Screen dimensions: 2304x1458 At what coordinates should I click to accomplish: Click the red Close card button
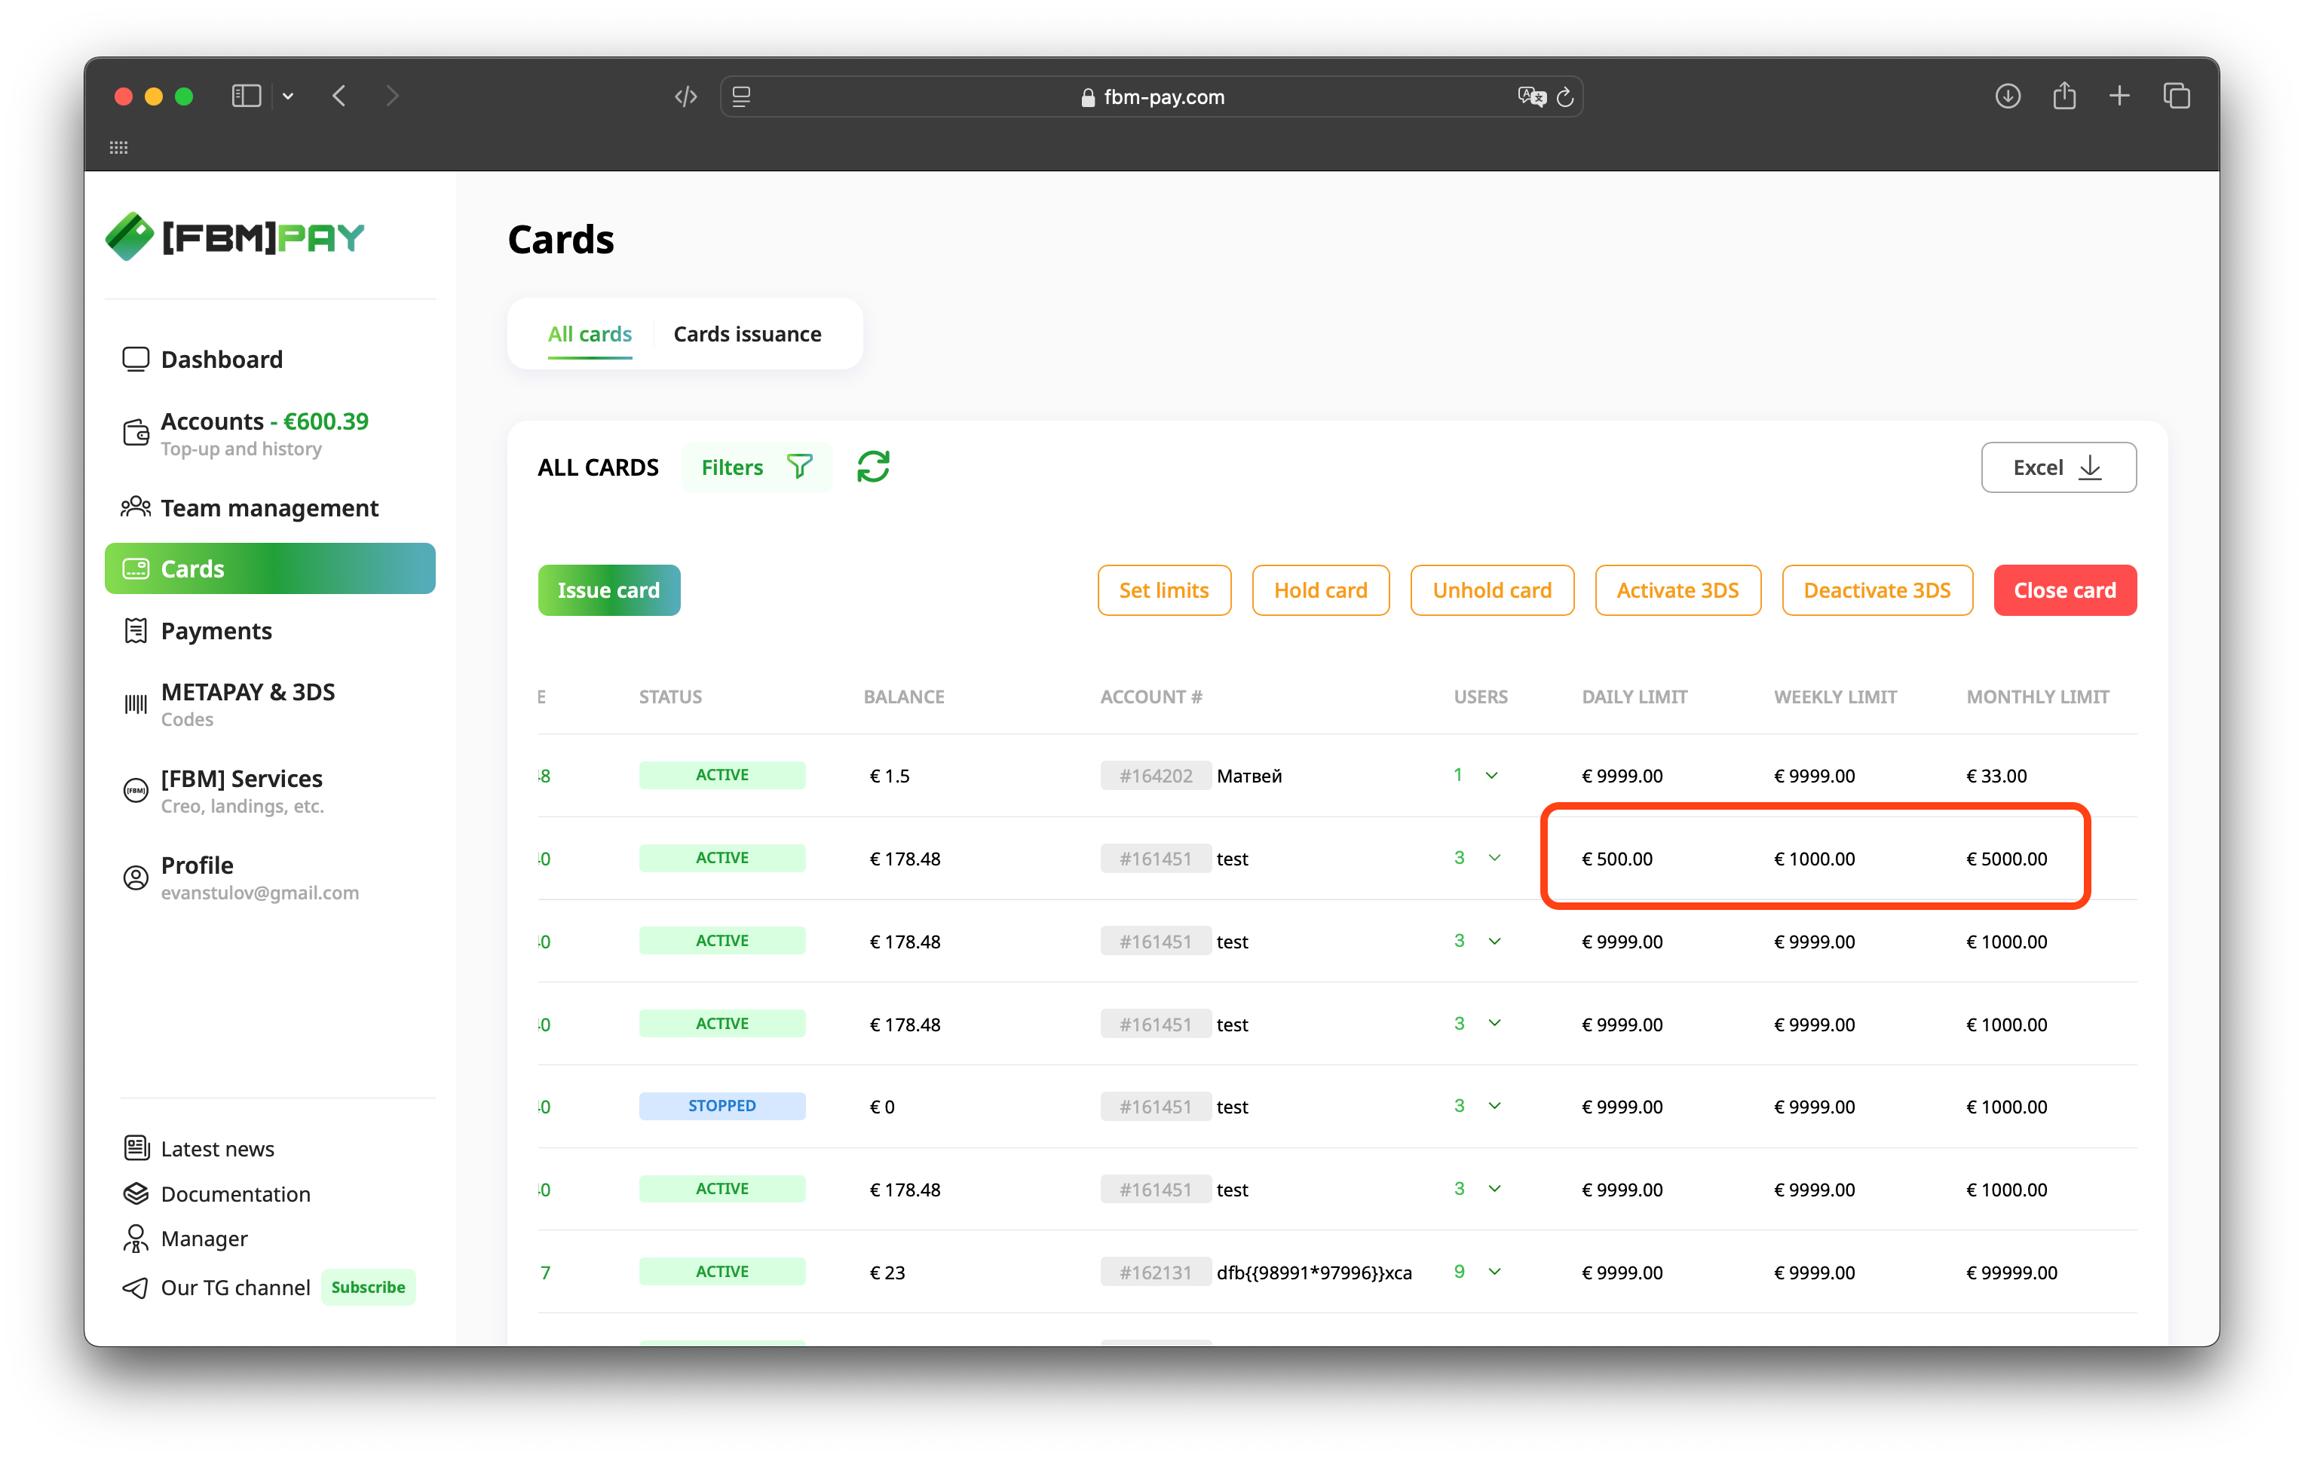[x=2064, y=590]
